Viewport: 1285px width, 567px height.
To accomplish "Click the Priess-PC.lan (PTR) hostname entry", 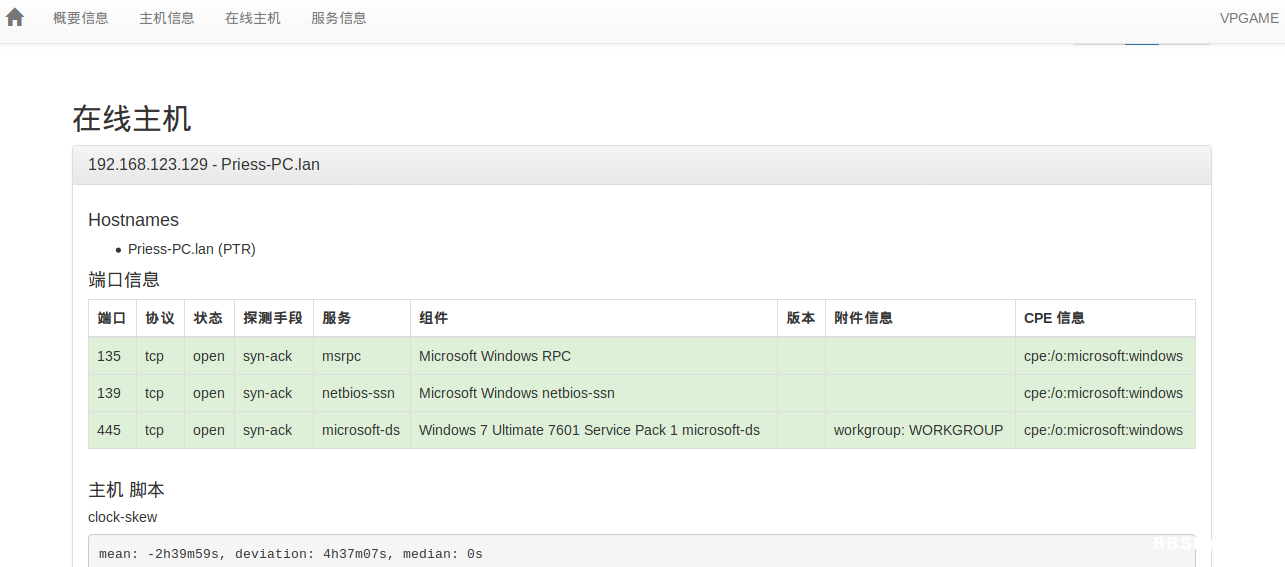I will click(x=192, y=249).
